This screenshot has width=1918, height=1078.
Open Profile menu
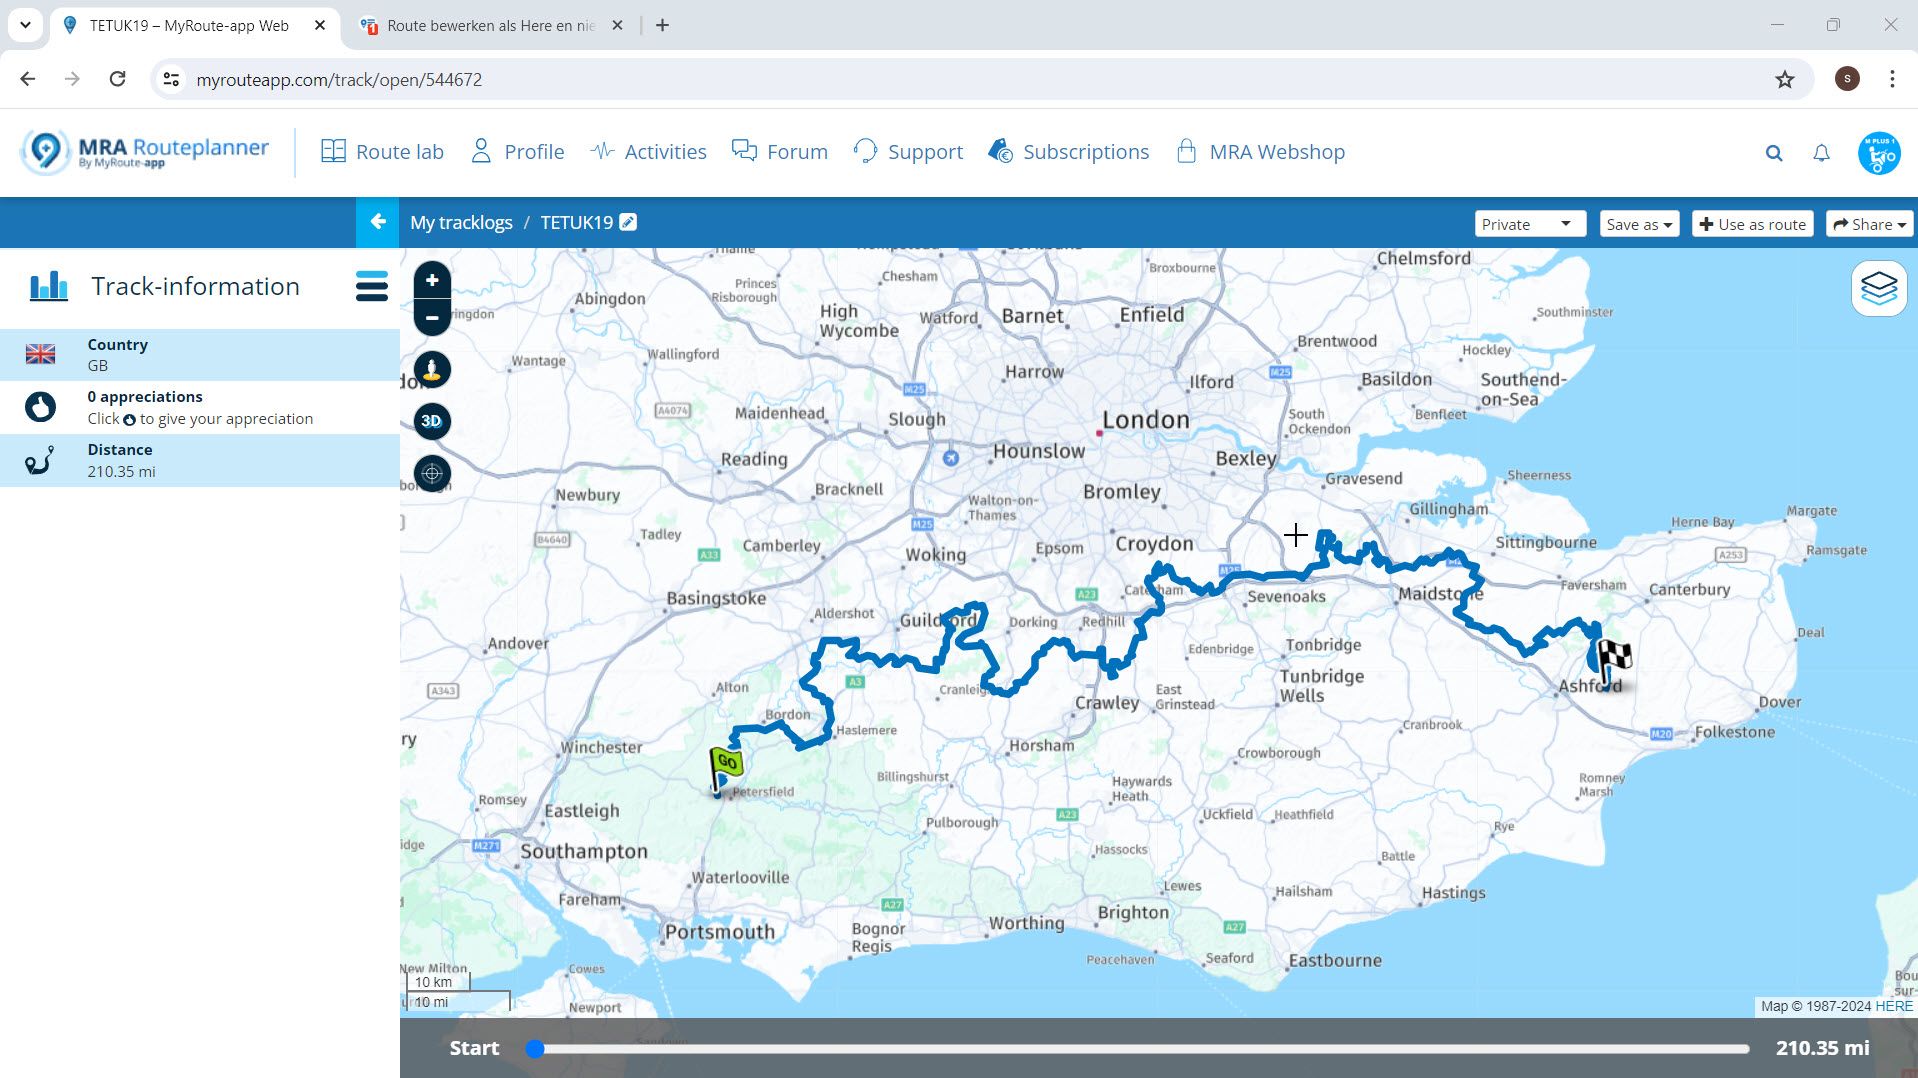tap(518, 152)
